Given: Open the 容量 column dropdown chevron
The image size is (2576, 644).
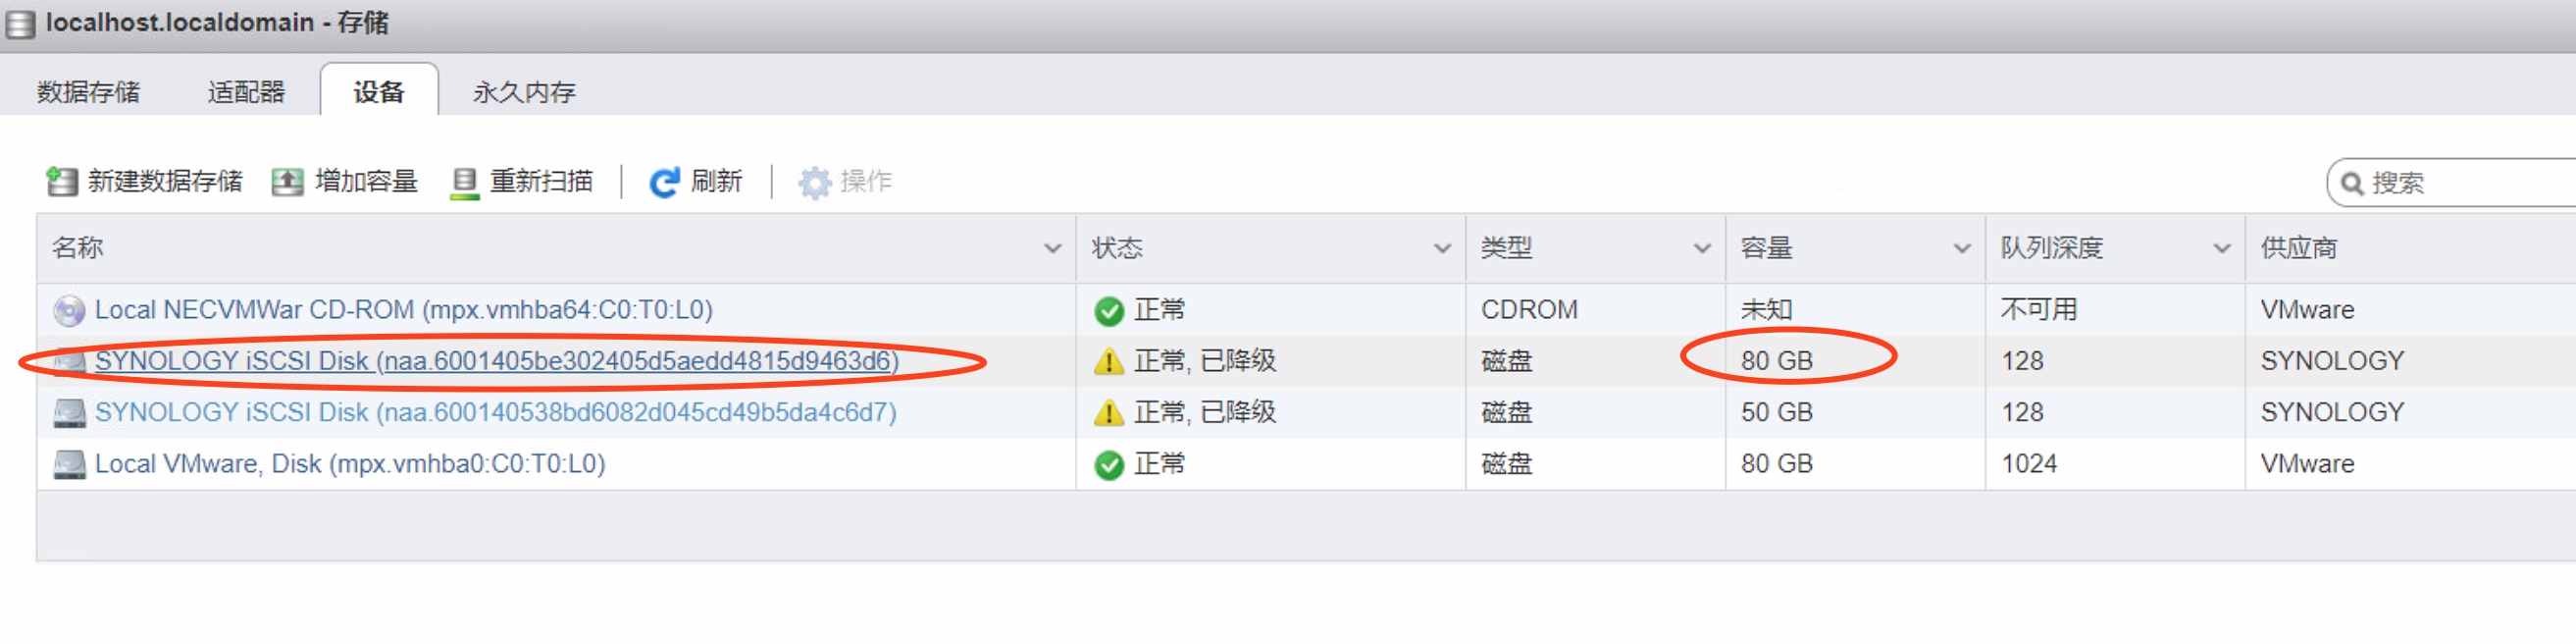Looking at the screenshot, I should tap(1962, 249).
